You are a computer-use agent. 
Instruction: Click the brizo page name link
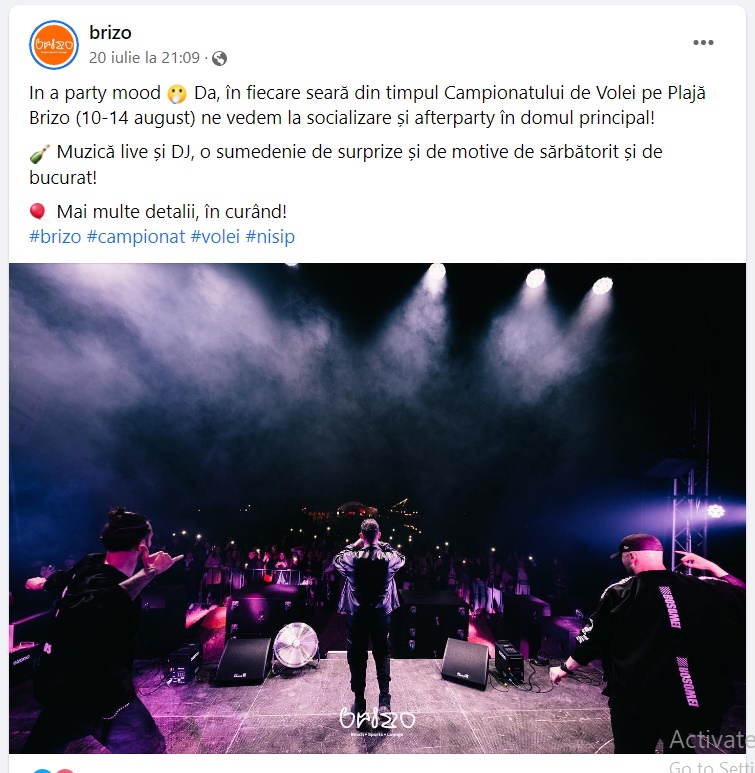click(x=110, y=33)
